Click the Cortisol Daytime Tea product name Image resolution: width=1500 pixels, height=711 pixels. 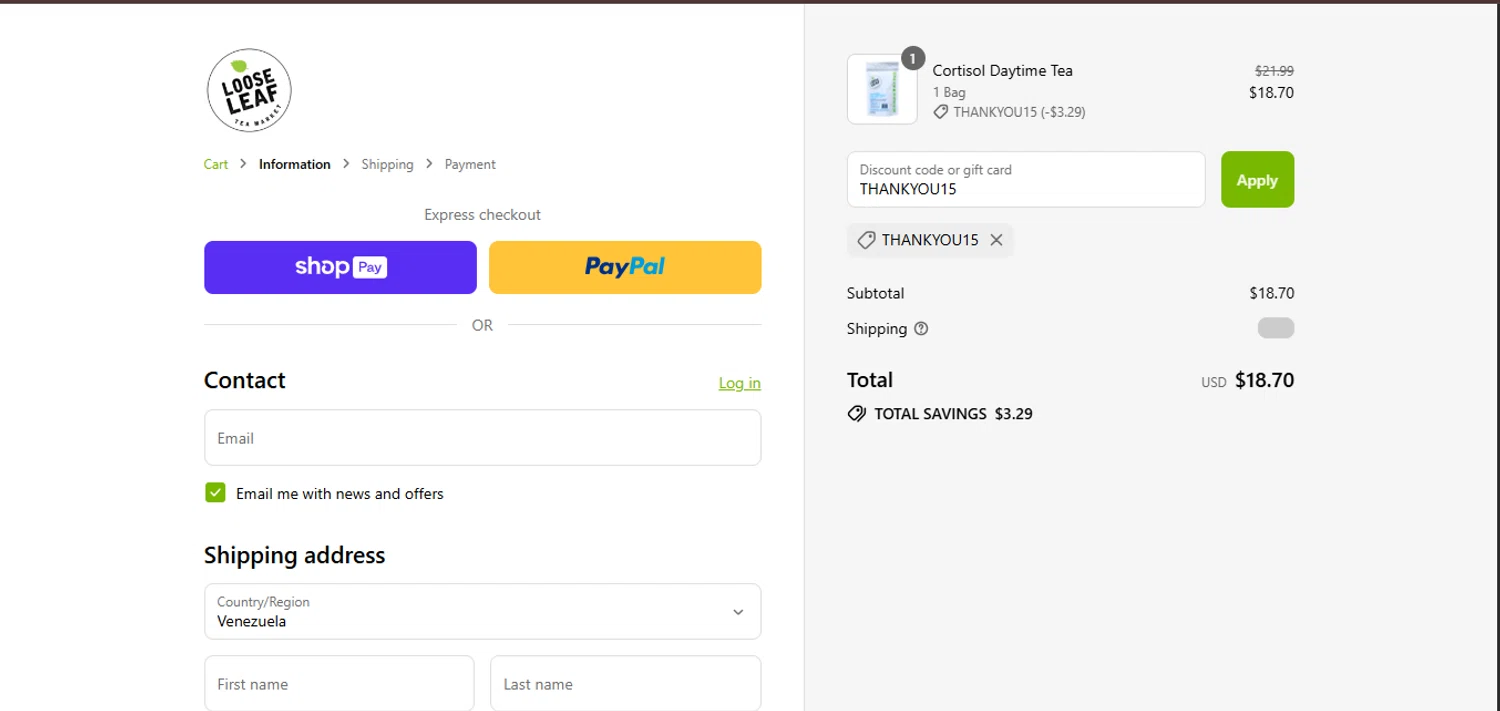tap(1002, 70)
